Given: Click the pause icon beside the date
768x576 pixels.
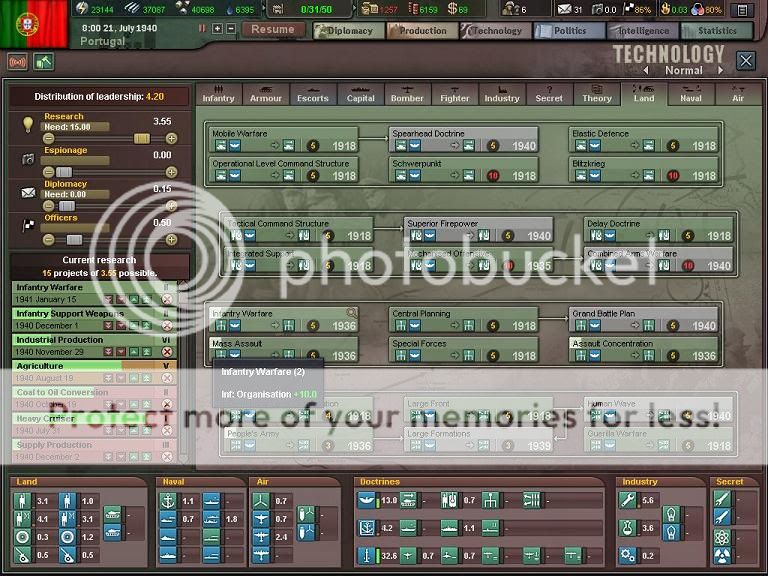Looking at the screenshot, I should coord(203,29).
